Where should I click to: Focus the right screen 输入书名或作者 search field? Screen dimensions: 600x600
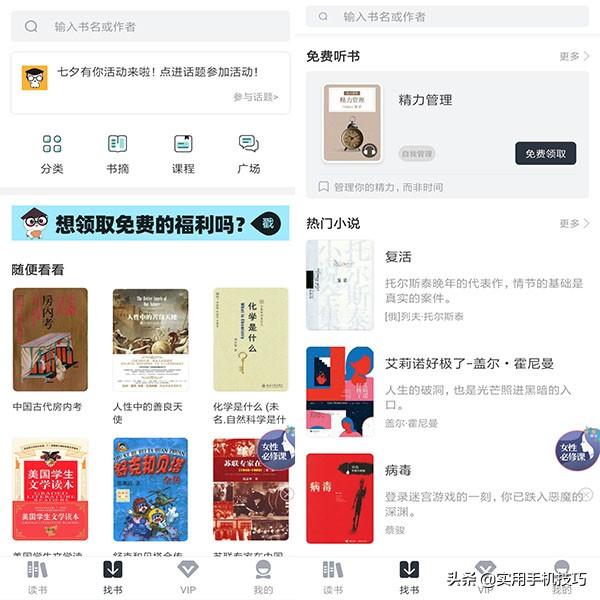(447, 16)
